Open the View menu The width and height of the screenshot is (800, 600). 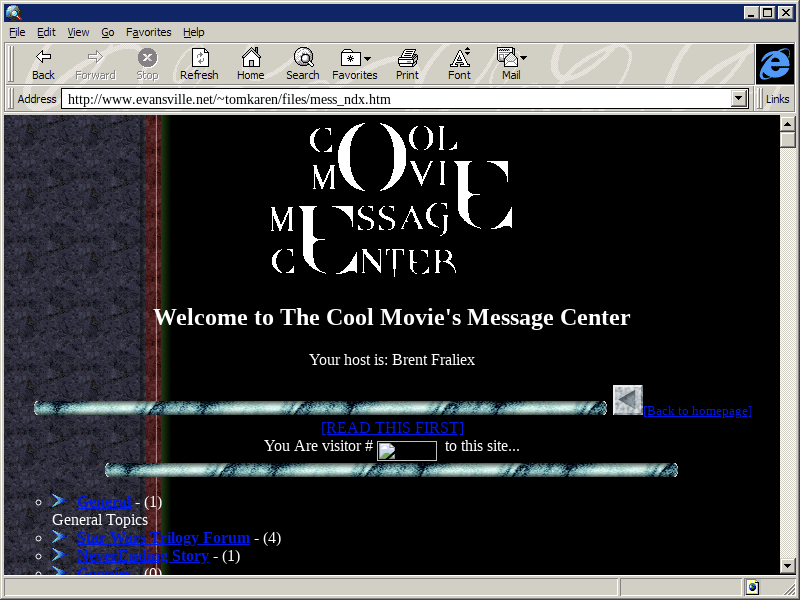[78, 32]
